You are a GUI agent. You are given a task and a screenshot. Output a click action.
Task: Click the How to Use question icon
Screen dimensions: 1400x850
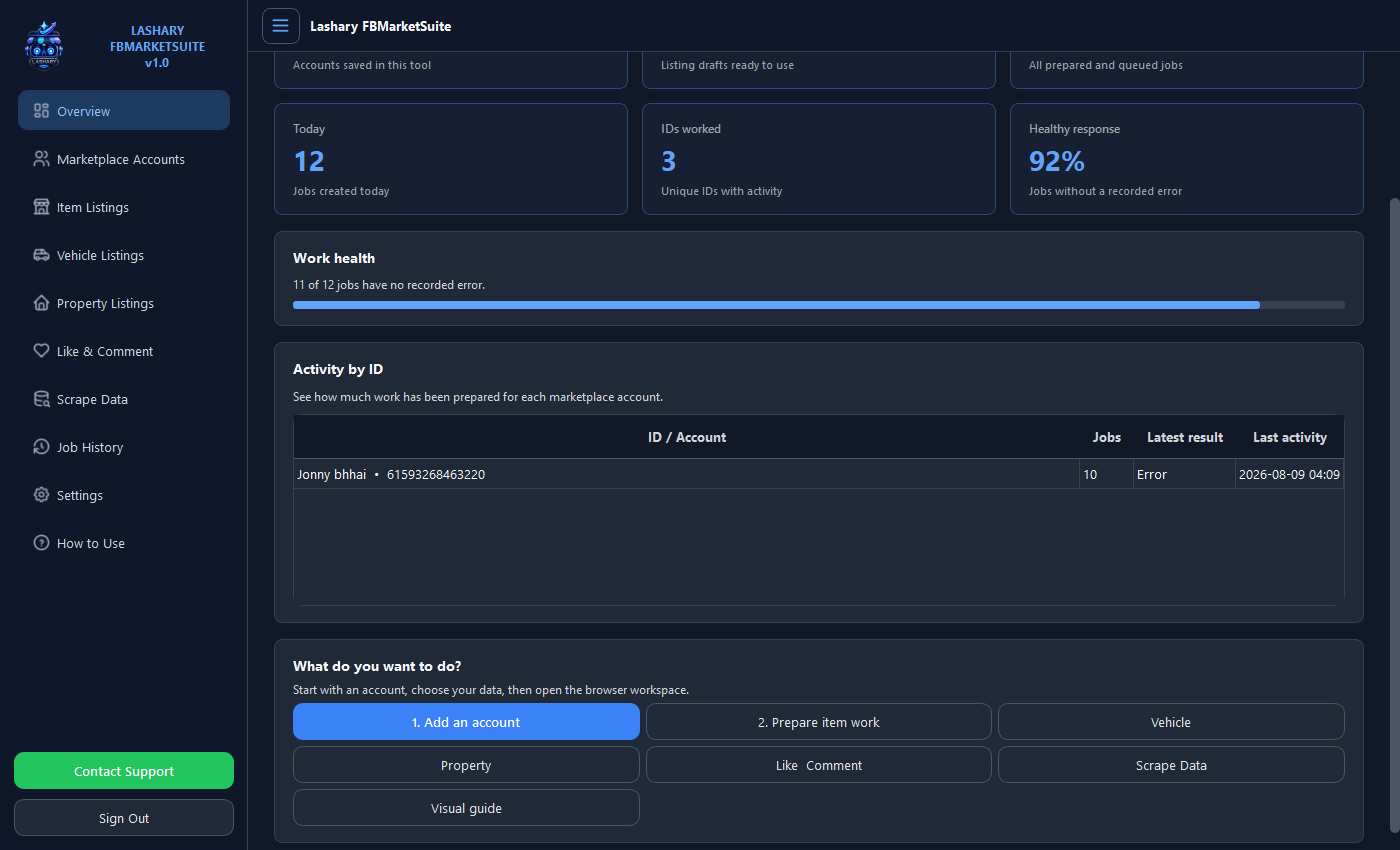41,543
